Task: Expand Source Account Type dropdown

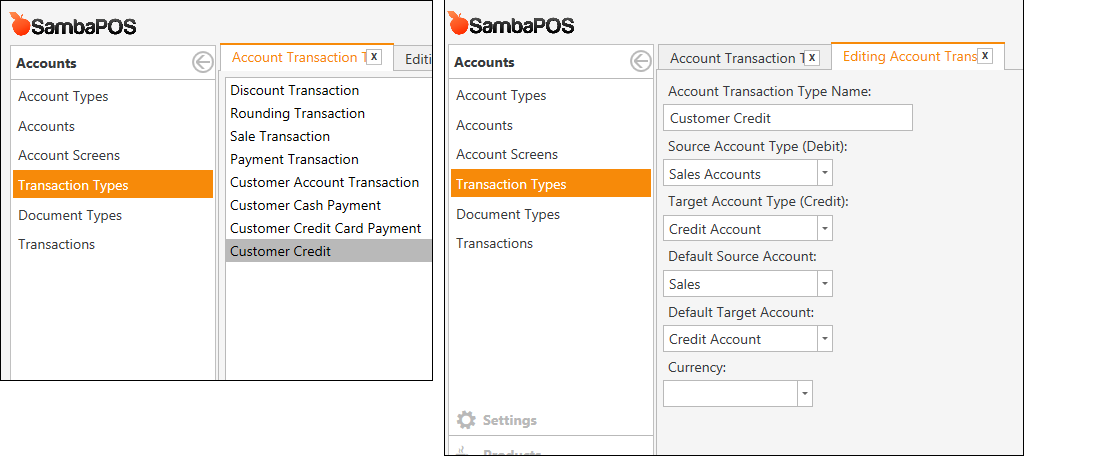Action: coord(824,174)
